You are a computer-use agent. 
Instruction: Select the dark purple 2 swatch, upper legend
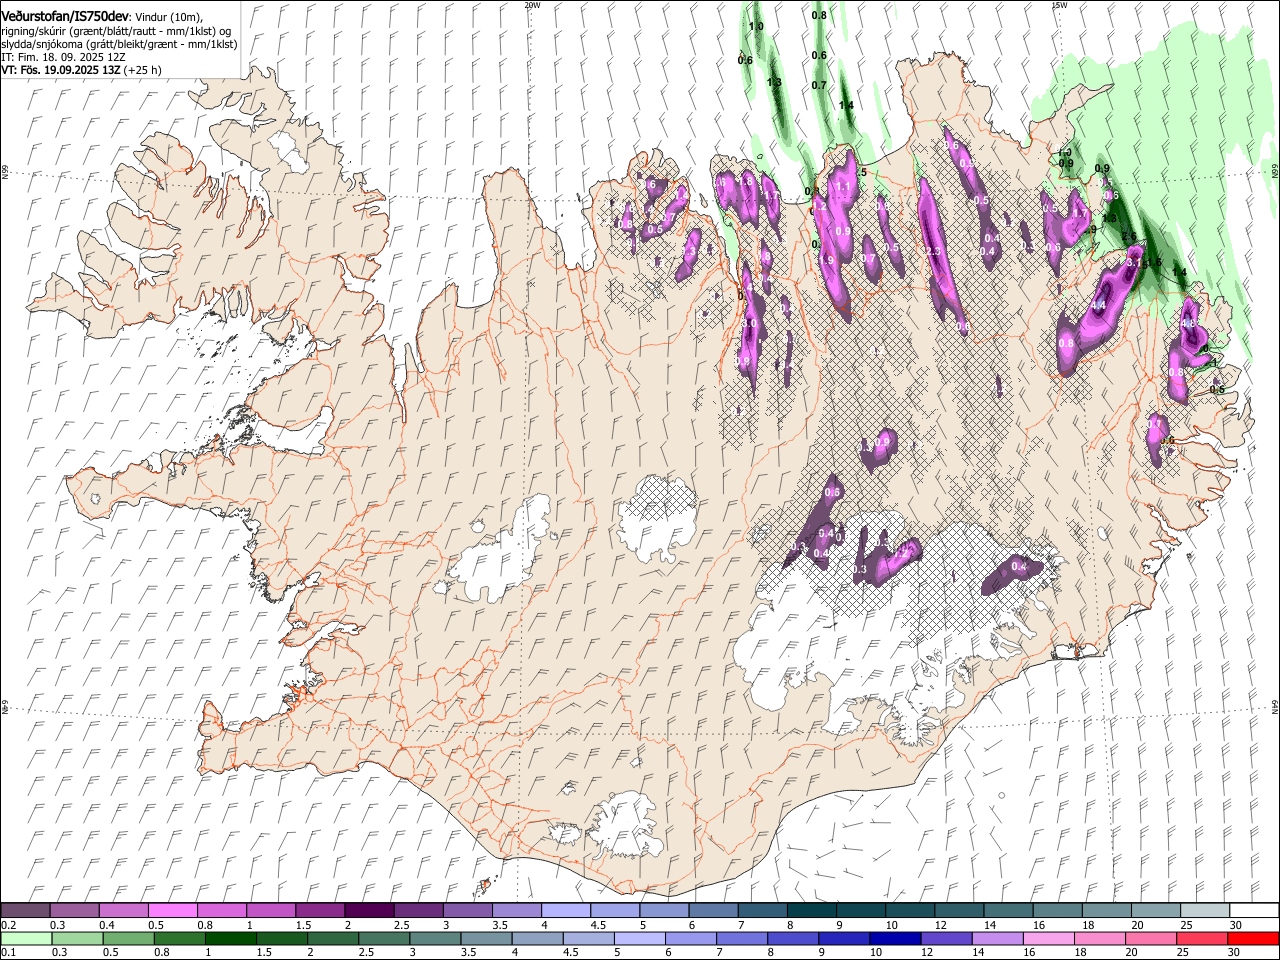click(x=368, y=911)
